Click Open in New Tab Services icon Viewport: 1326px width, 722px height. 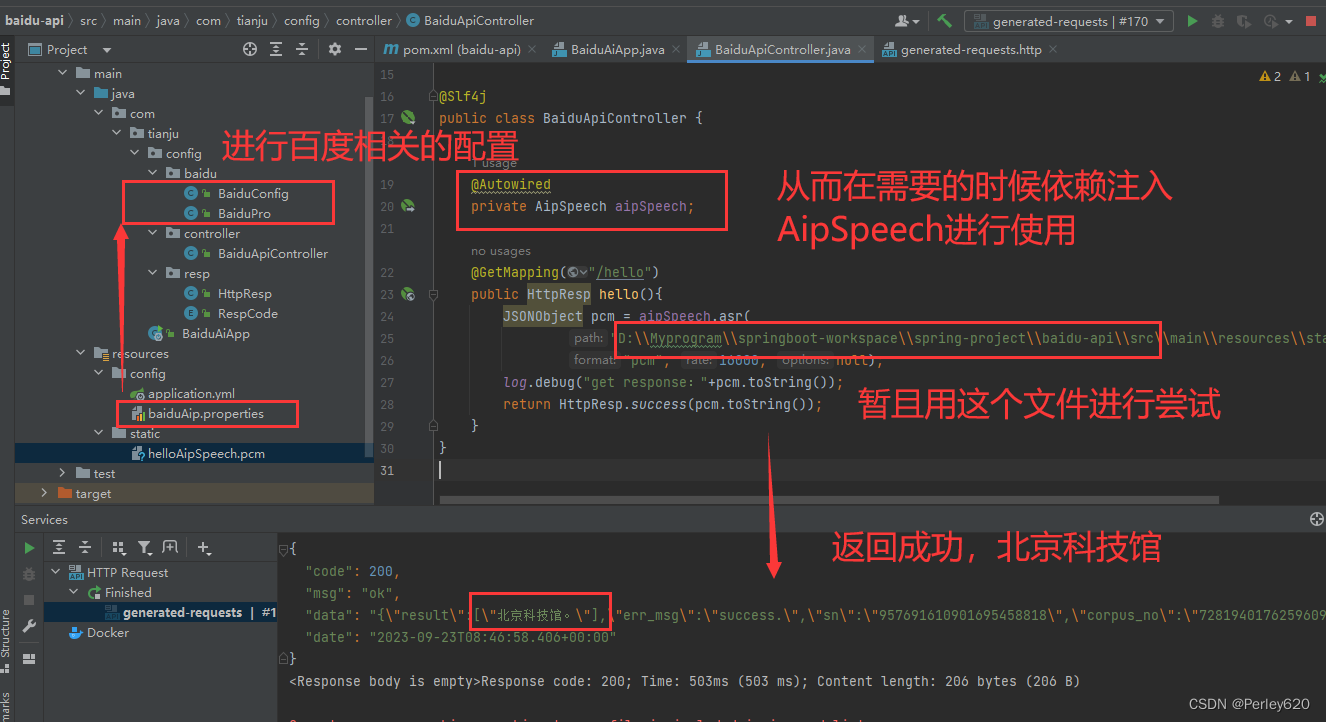pos(170,547)
